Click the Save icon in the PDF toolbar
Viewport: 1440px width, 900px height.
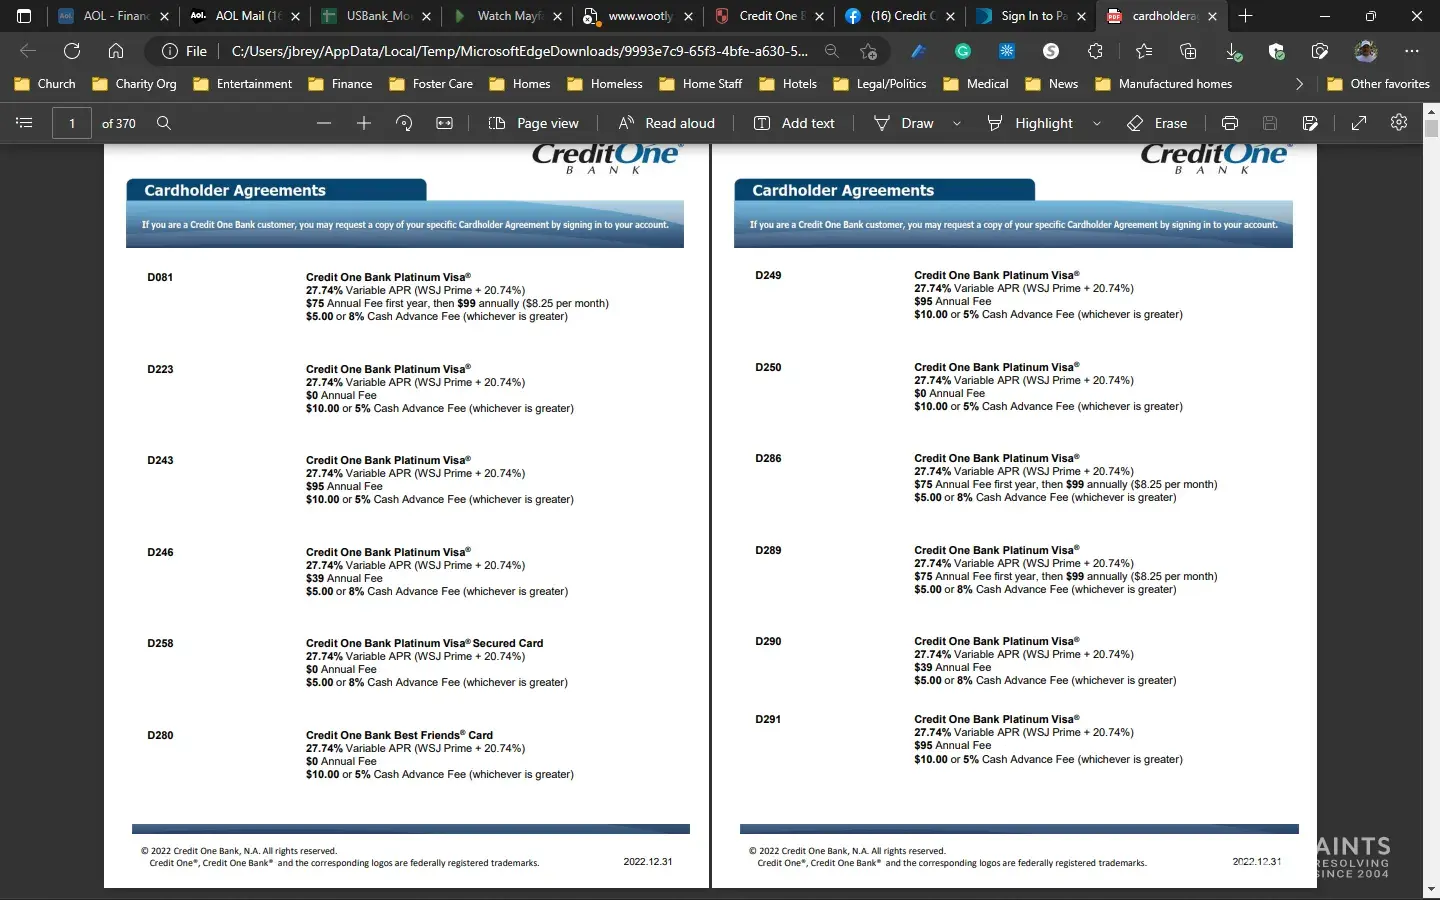tap(1270, 123)
